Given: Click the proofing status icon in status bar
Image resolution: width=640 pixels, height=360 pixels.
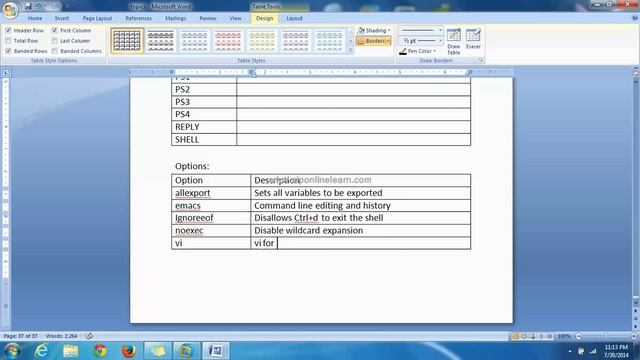Looking at the screenshot, I should click(89, 336).
